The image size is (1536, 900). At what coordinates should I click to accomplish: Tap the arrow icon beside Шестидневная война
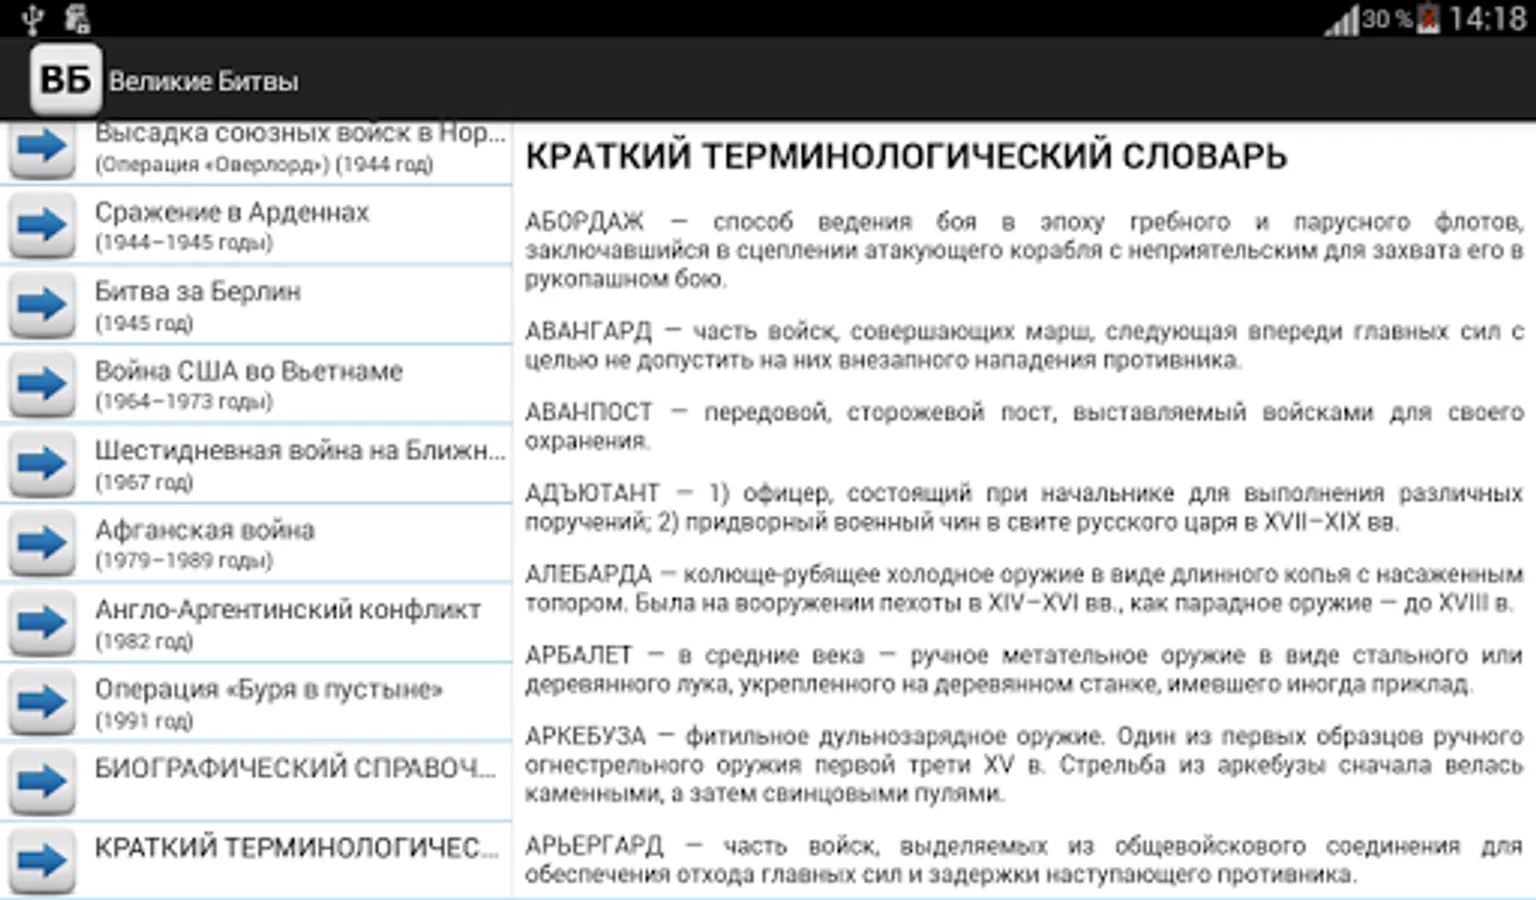pos(42,463)
